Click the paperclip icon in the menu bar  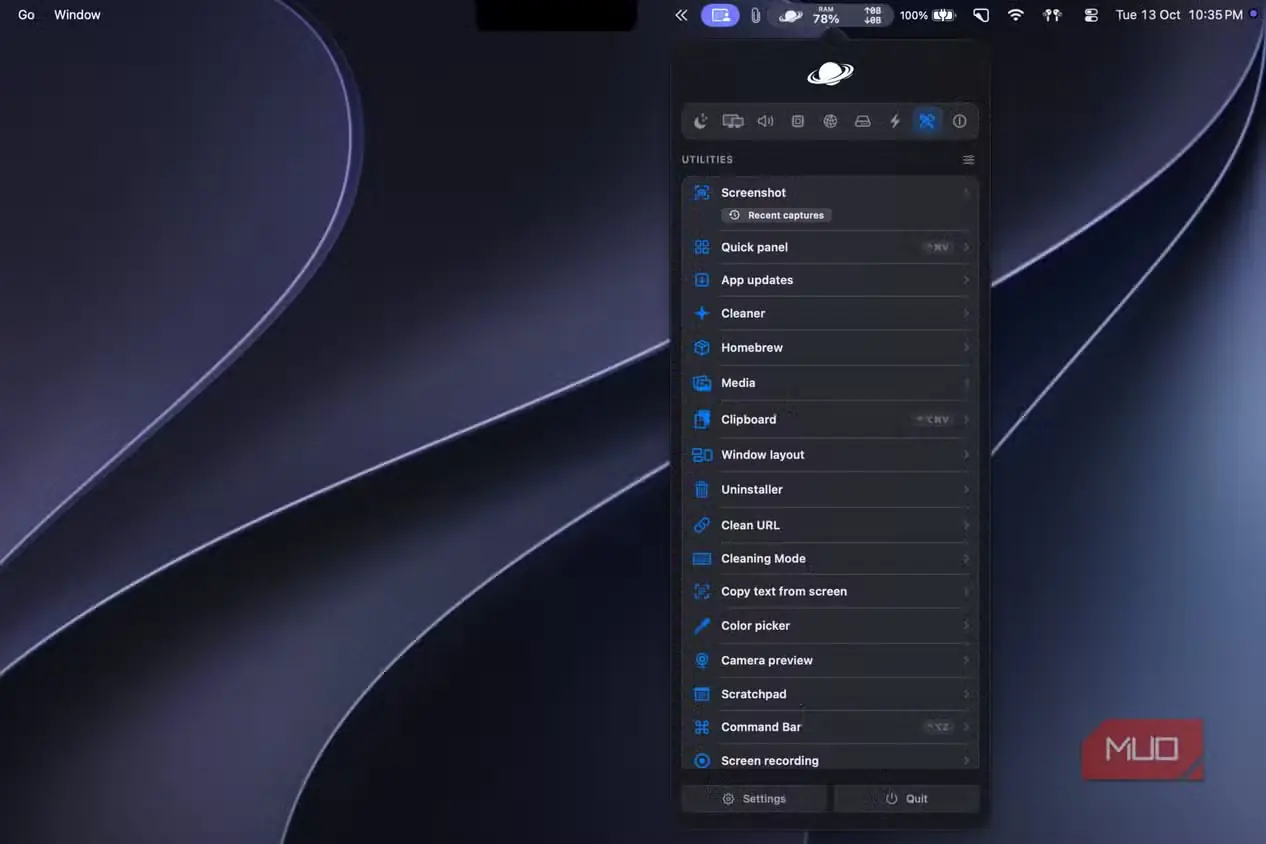[x=755, y=15]
